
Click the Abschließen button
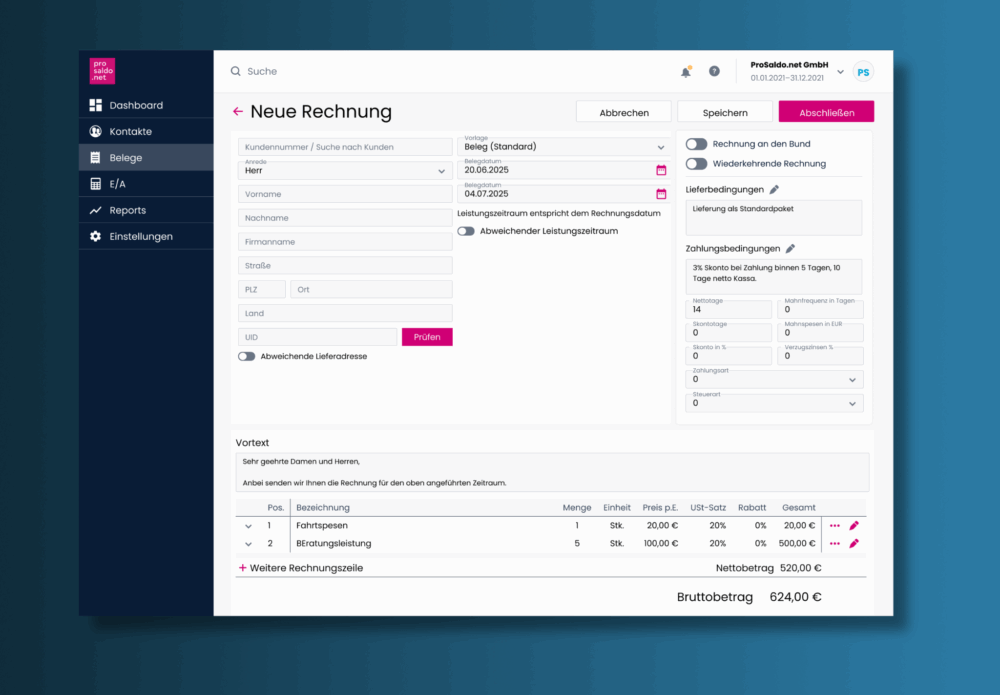point(826,113)
